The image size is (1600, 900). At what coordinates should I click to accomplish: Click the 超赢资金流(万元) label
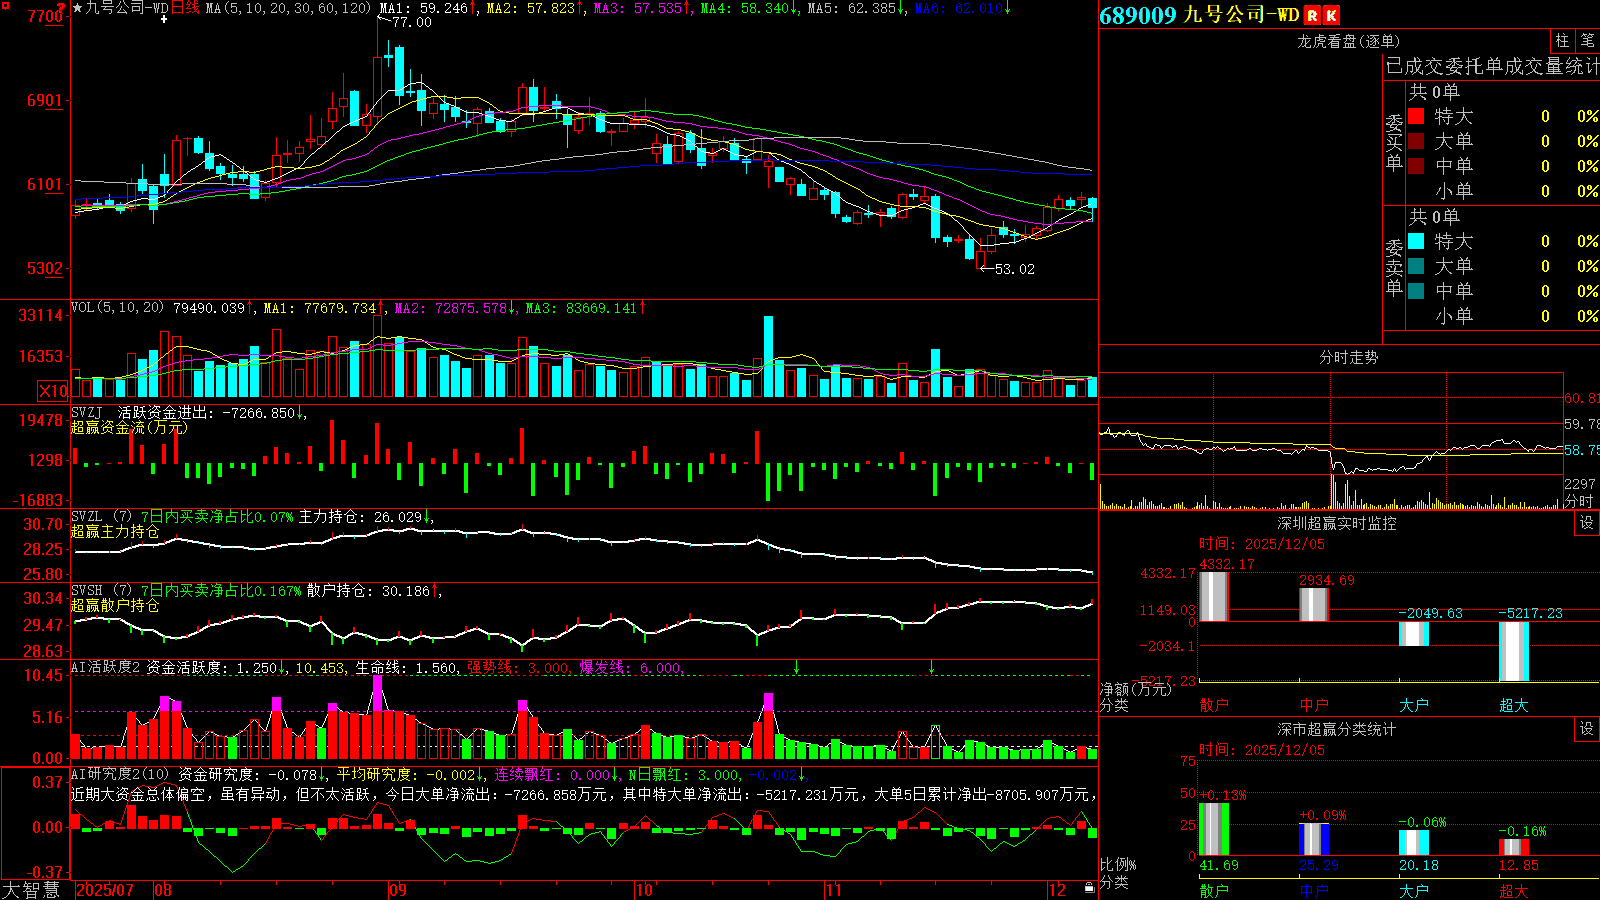130,427
